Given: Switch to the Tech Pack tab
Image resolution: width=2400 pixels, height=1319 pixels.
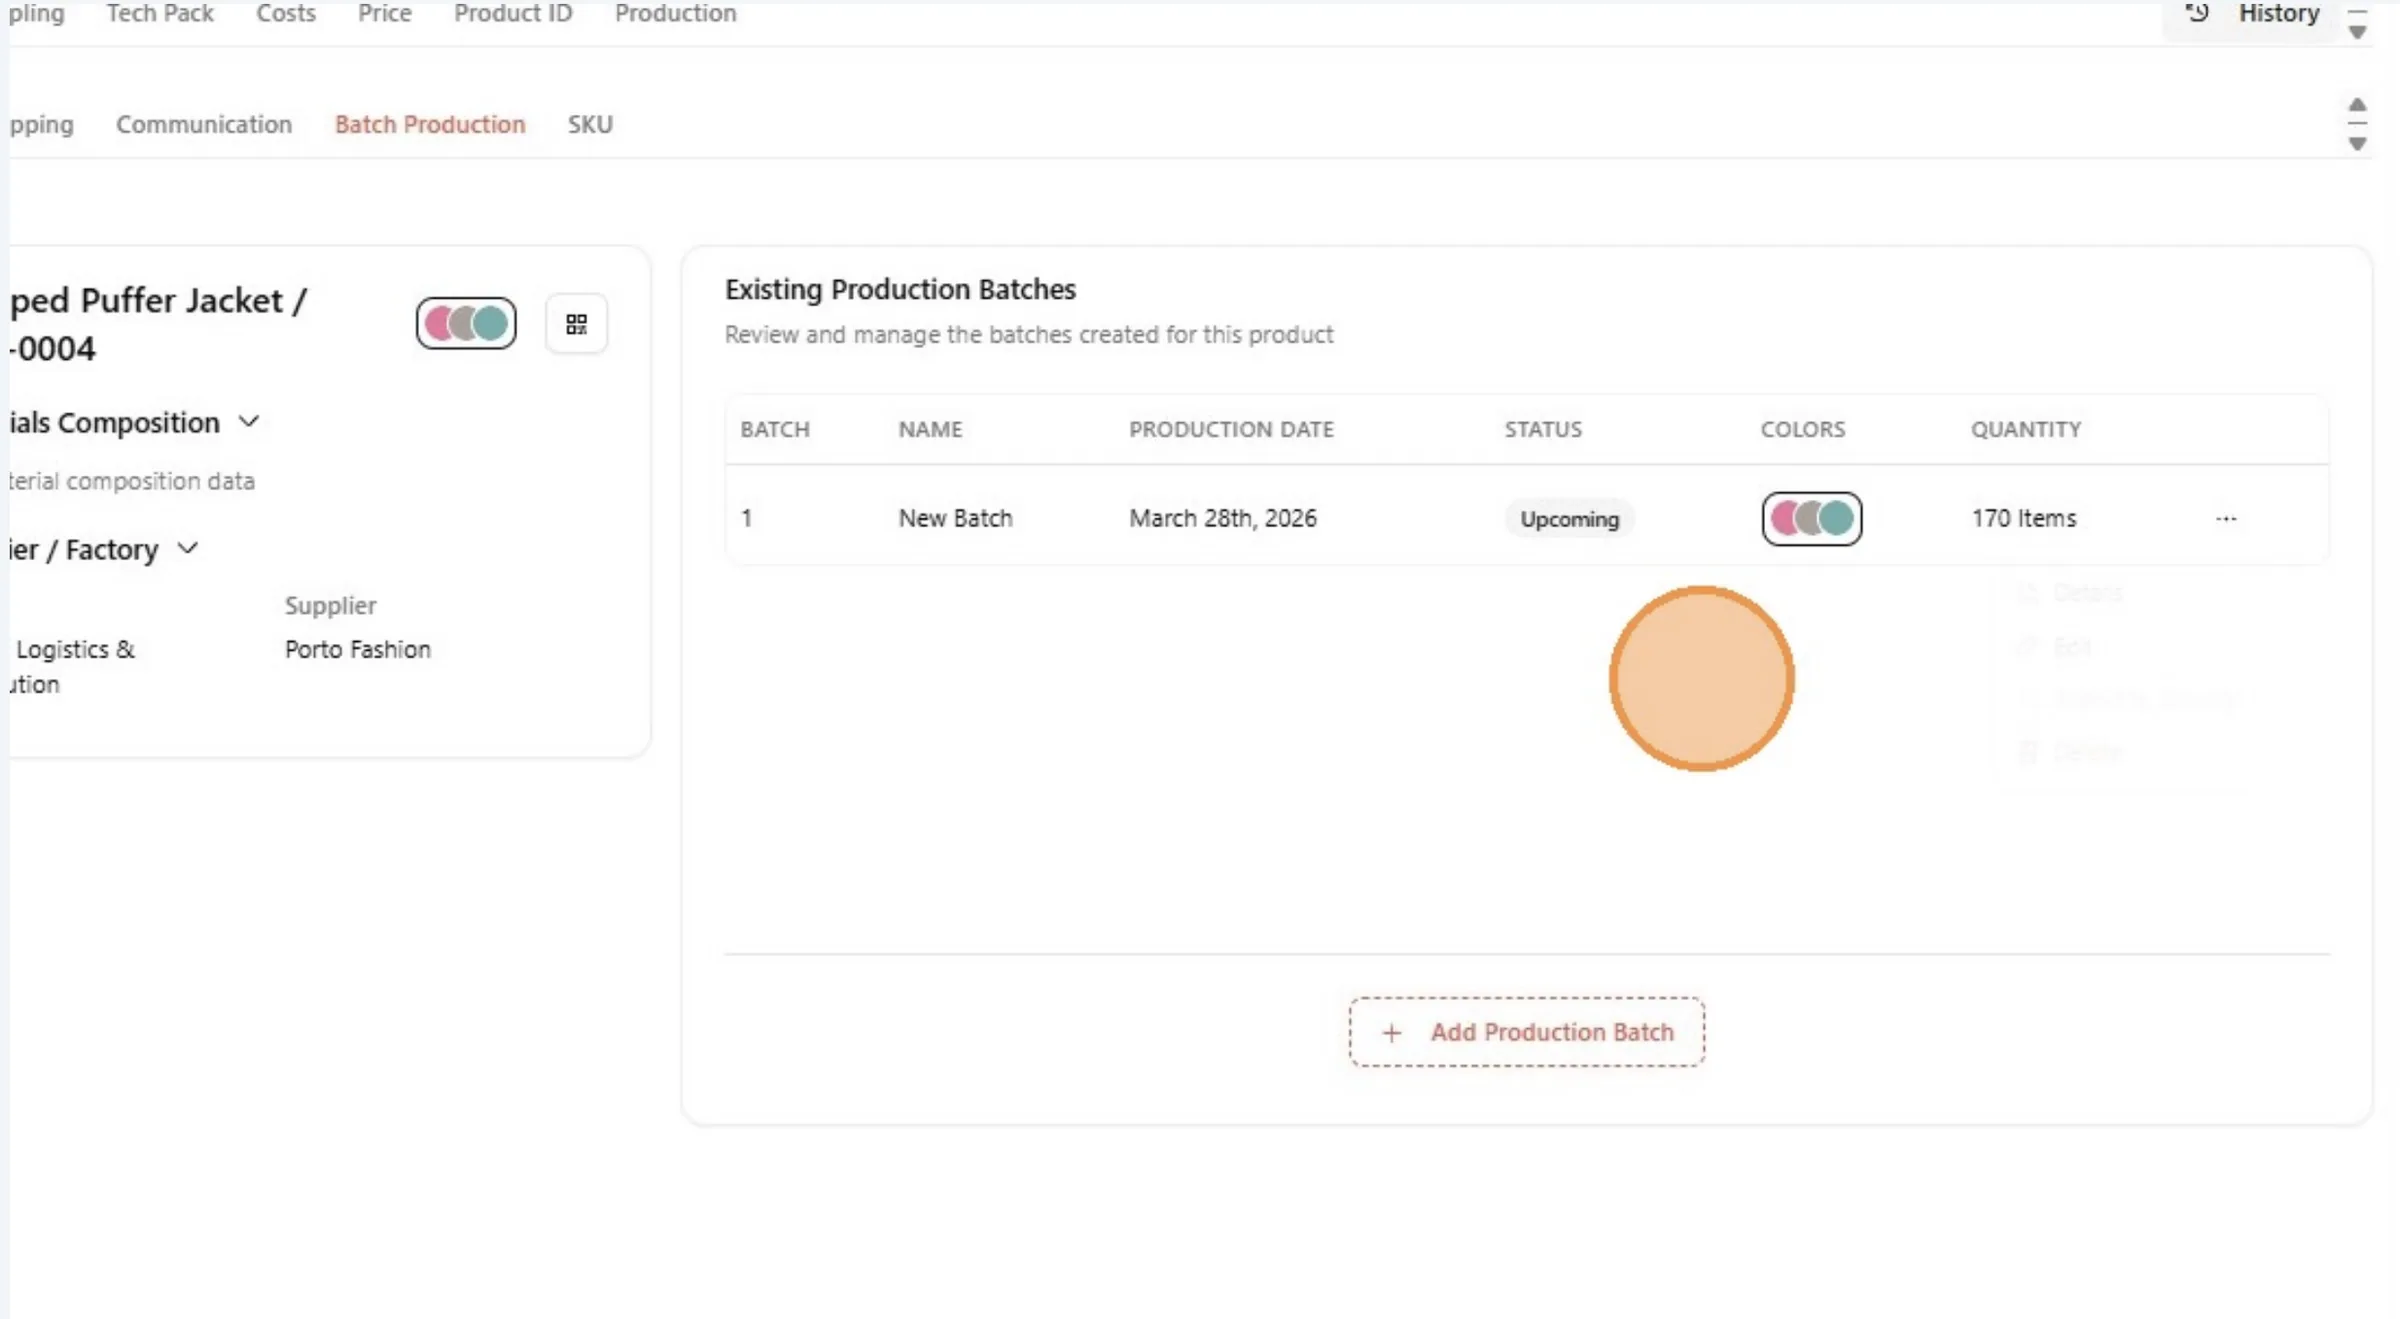Looking at the screenshot, I should pyautogui.click(x=160, y=13).
